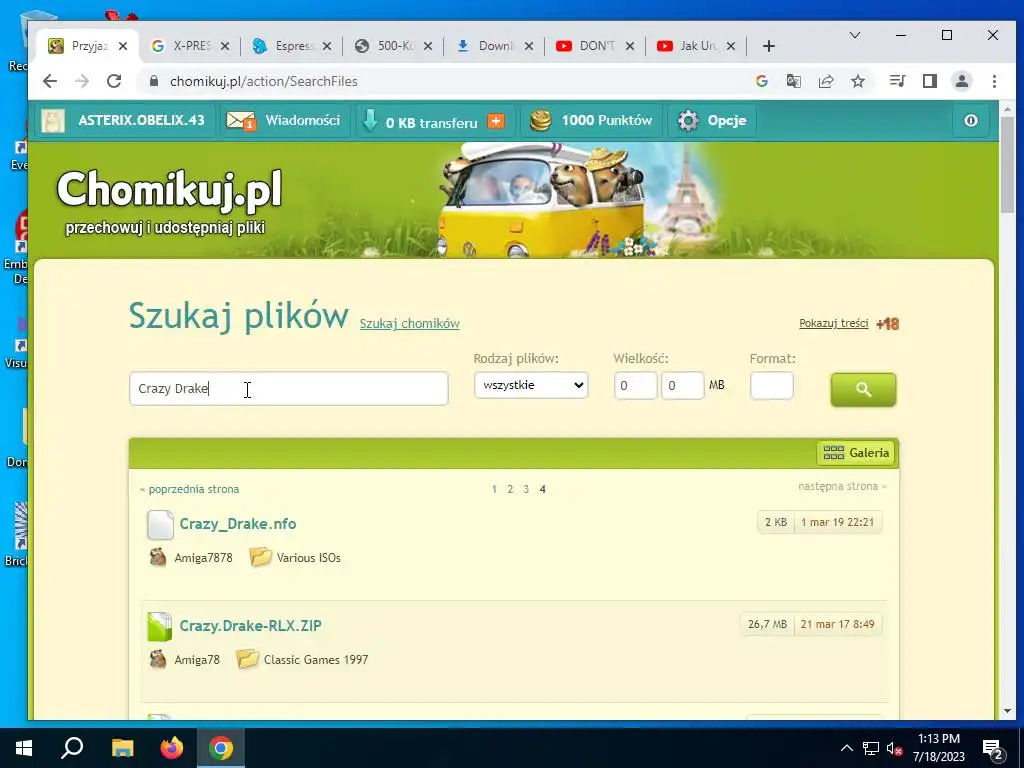The width and height of the screenshot is (1024, 768).
Task: Expand the Rodzaj plików dropdown
Action: click(x=531, y=385)
